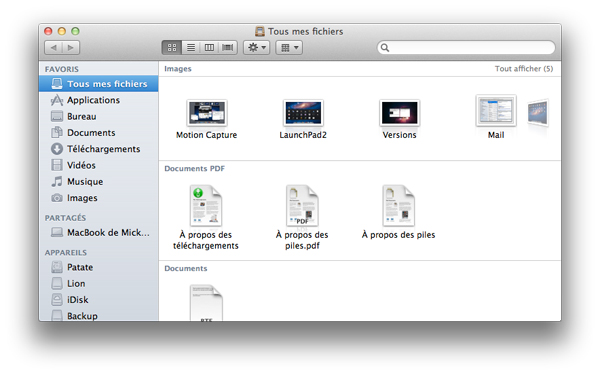Screen dimensions: 600x375
Task: Select iDisk in devices list
Action: click(x=99, y=300)
